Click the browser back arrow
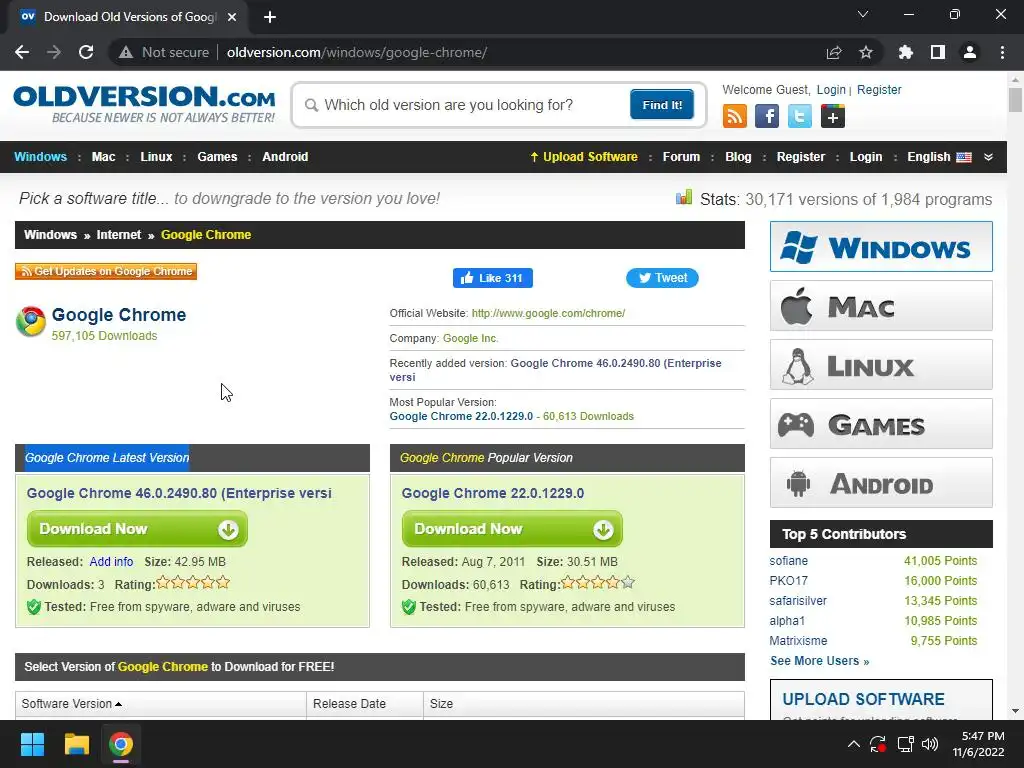The height and width of the screenshot is (768, 1024). coord(22,52)
